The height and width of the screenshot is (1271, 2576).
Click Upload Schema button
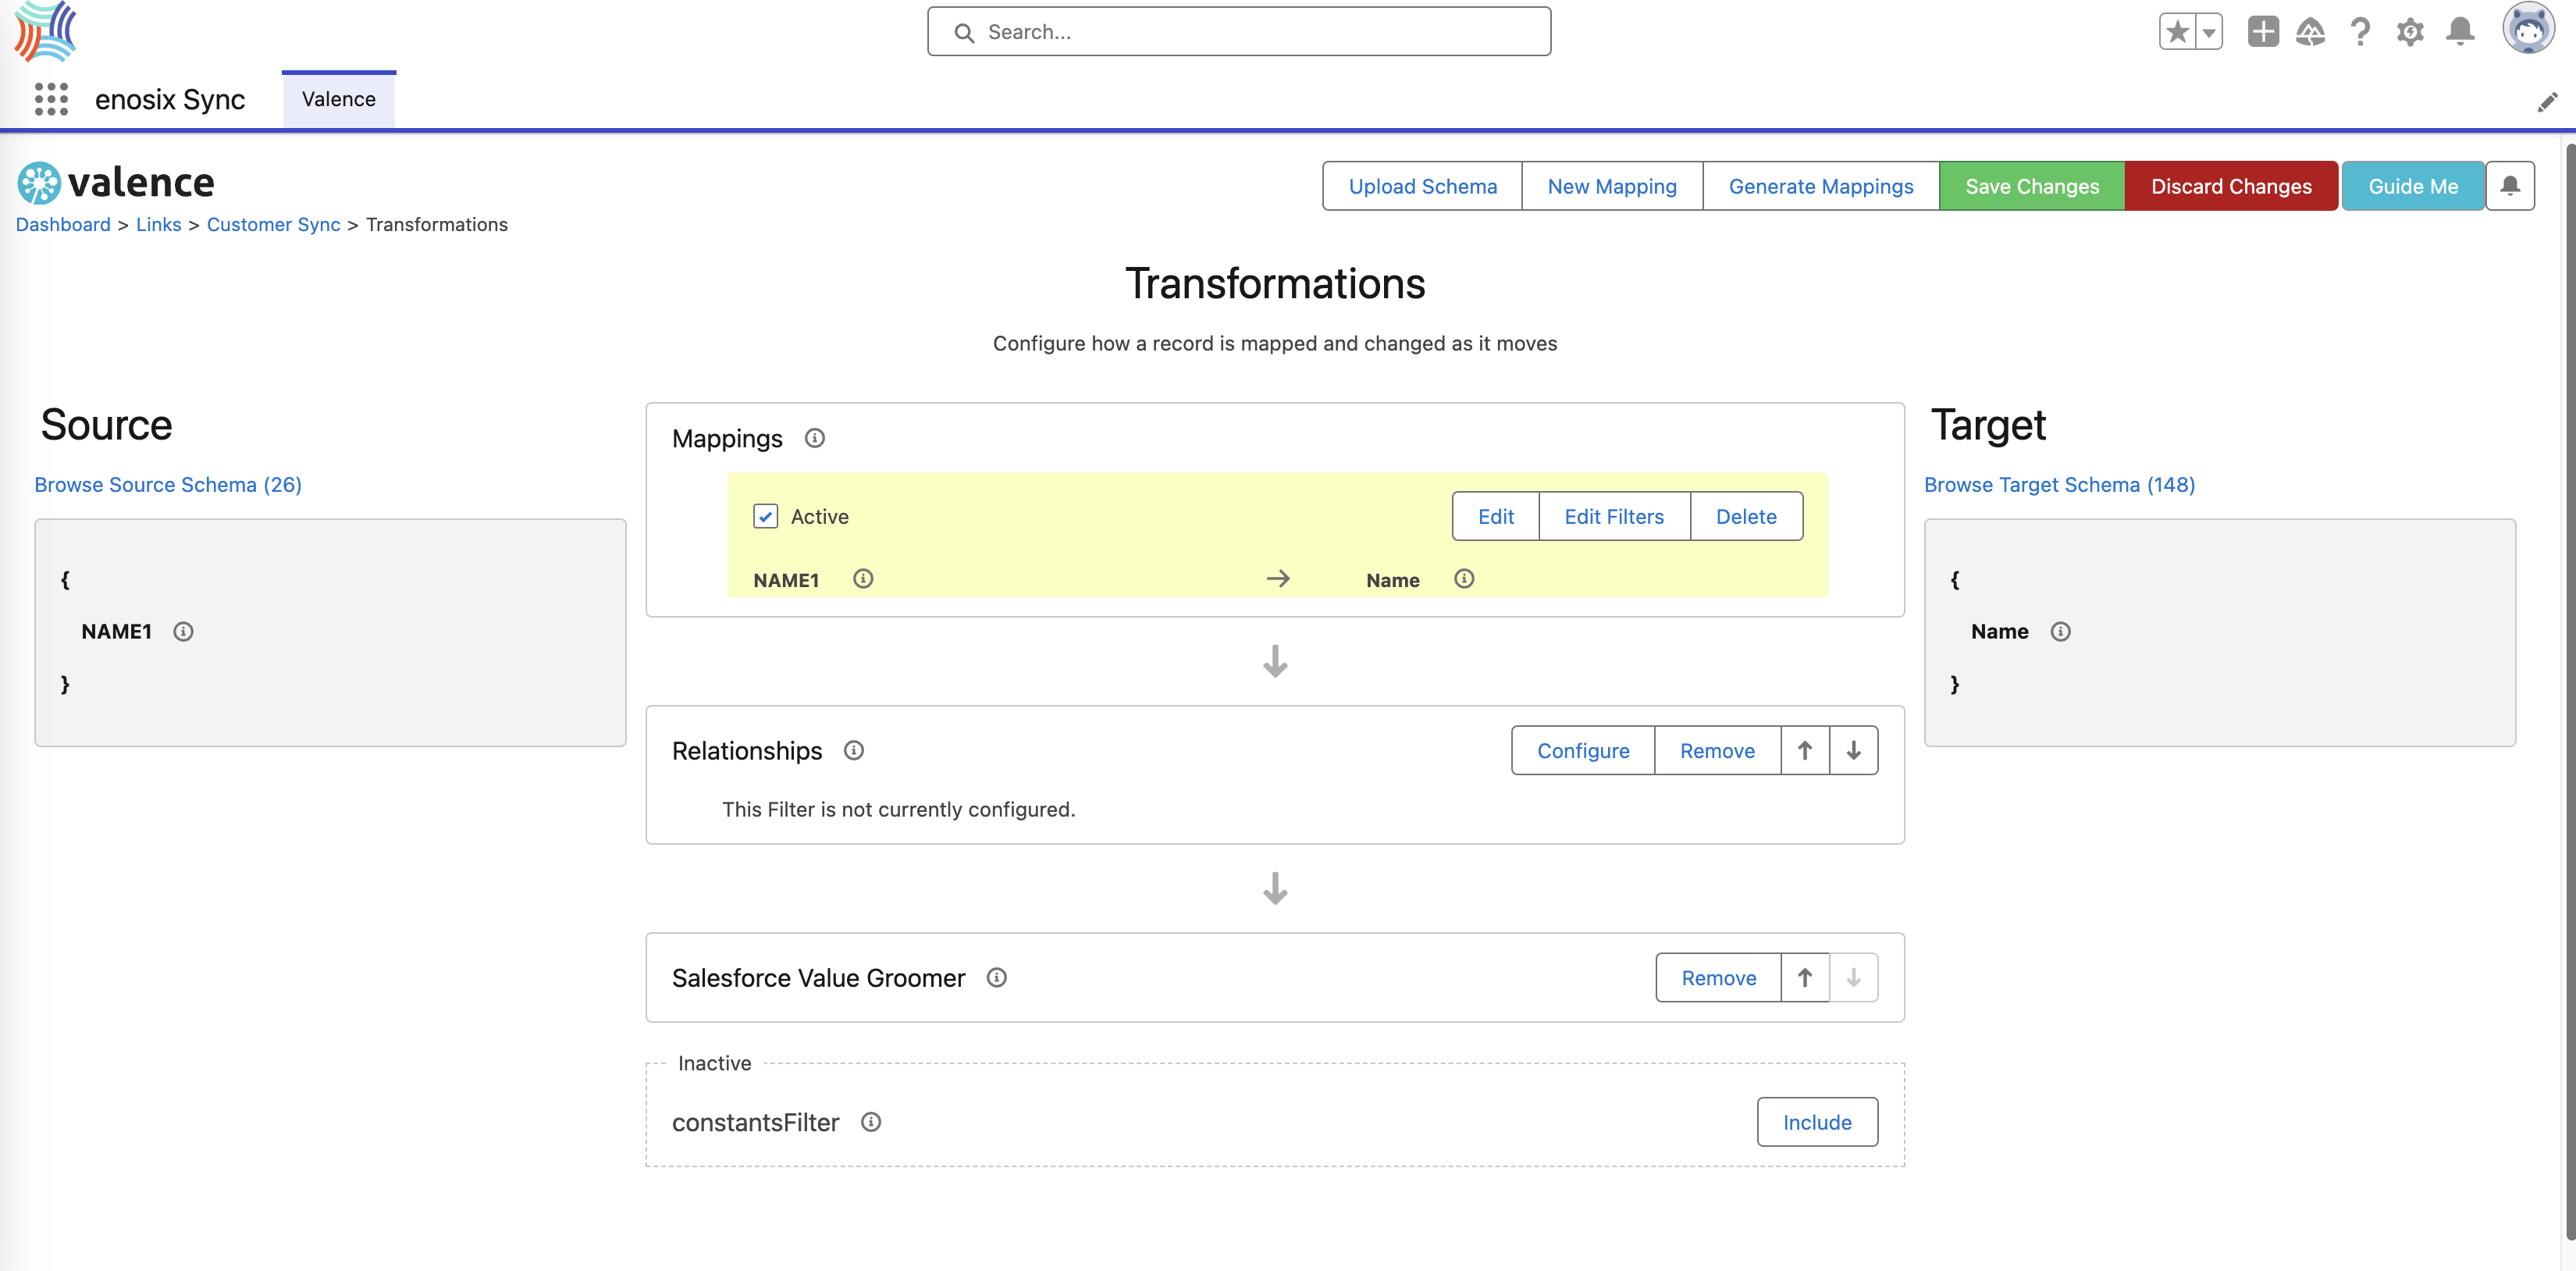click(1422, 186)
